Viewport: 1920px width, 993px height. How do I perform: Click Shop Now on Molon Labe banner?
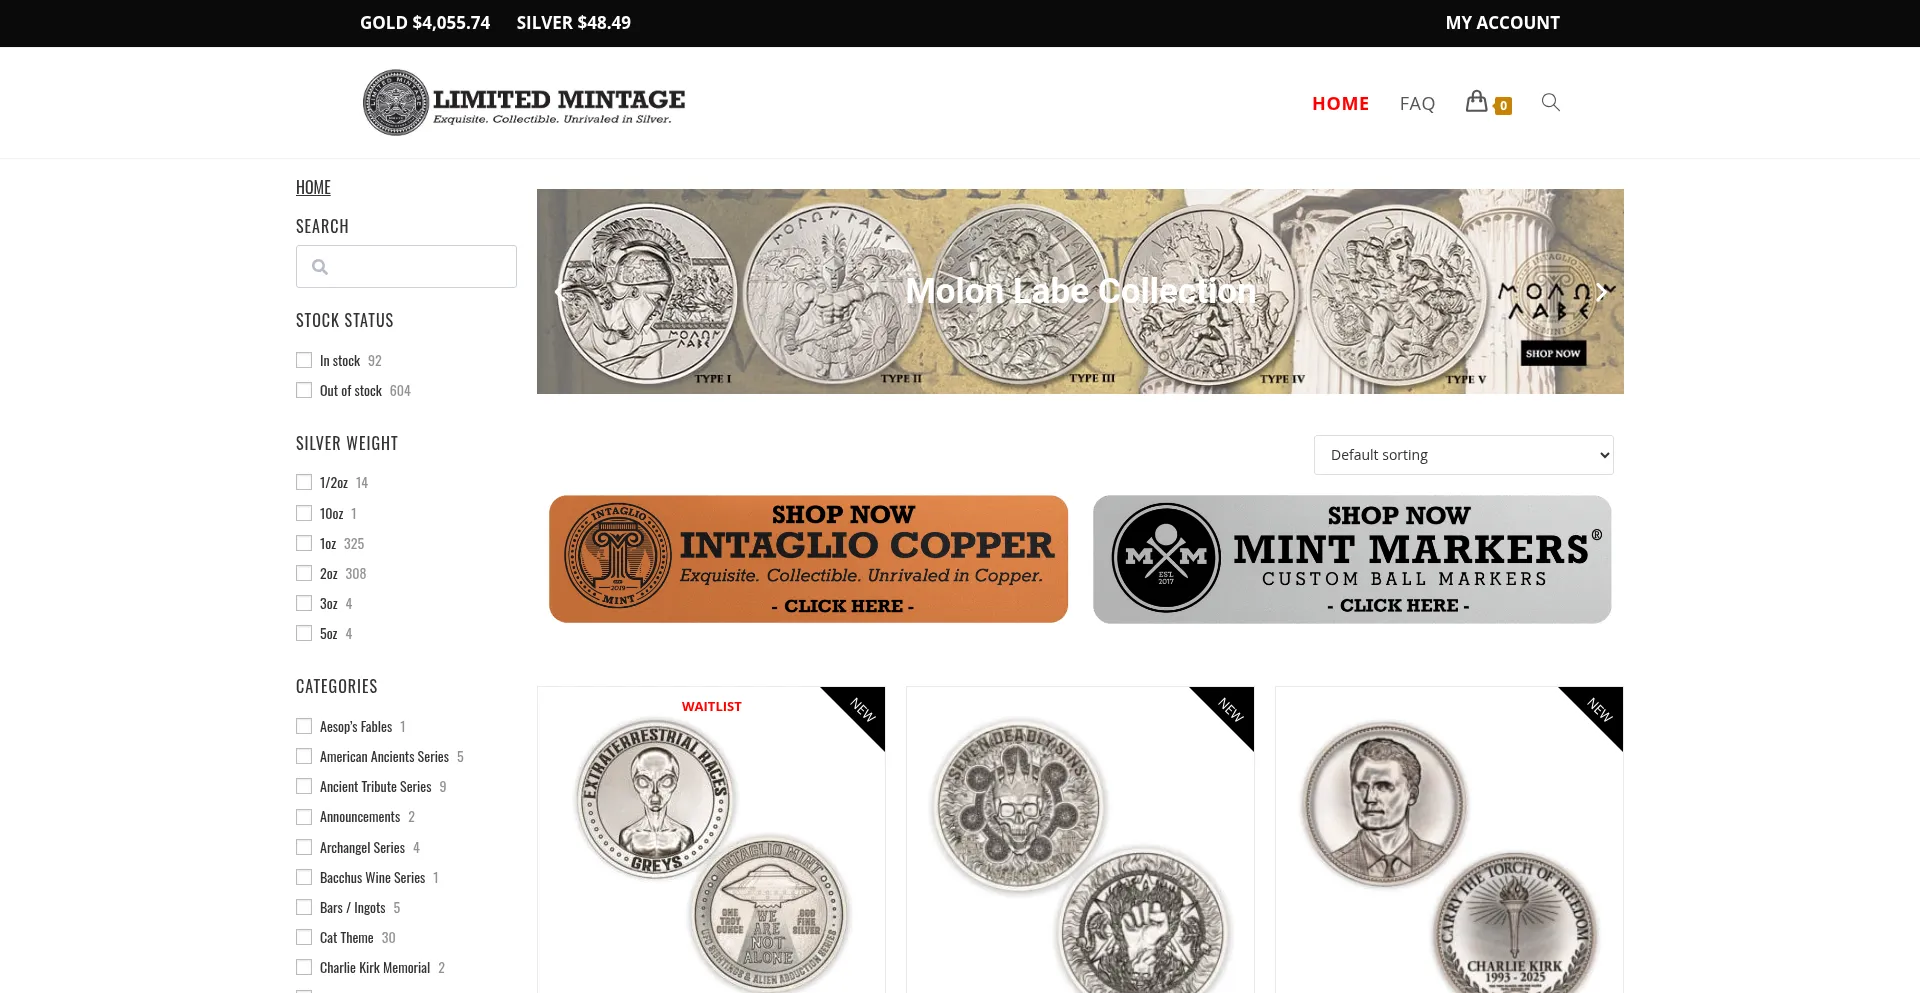[1553, 353]
